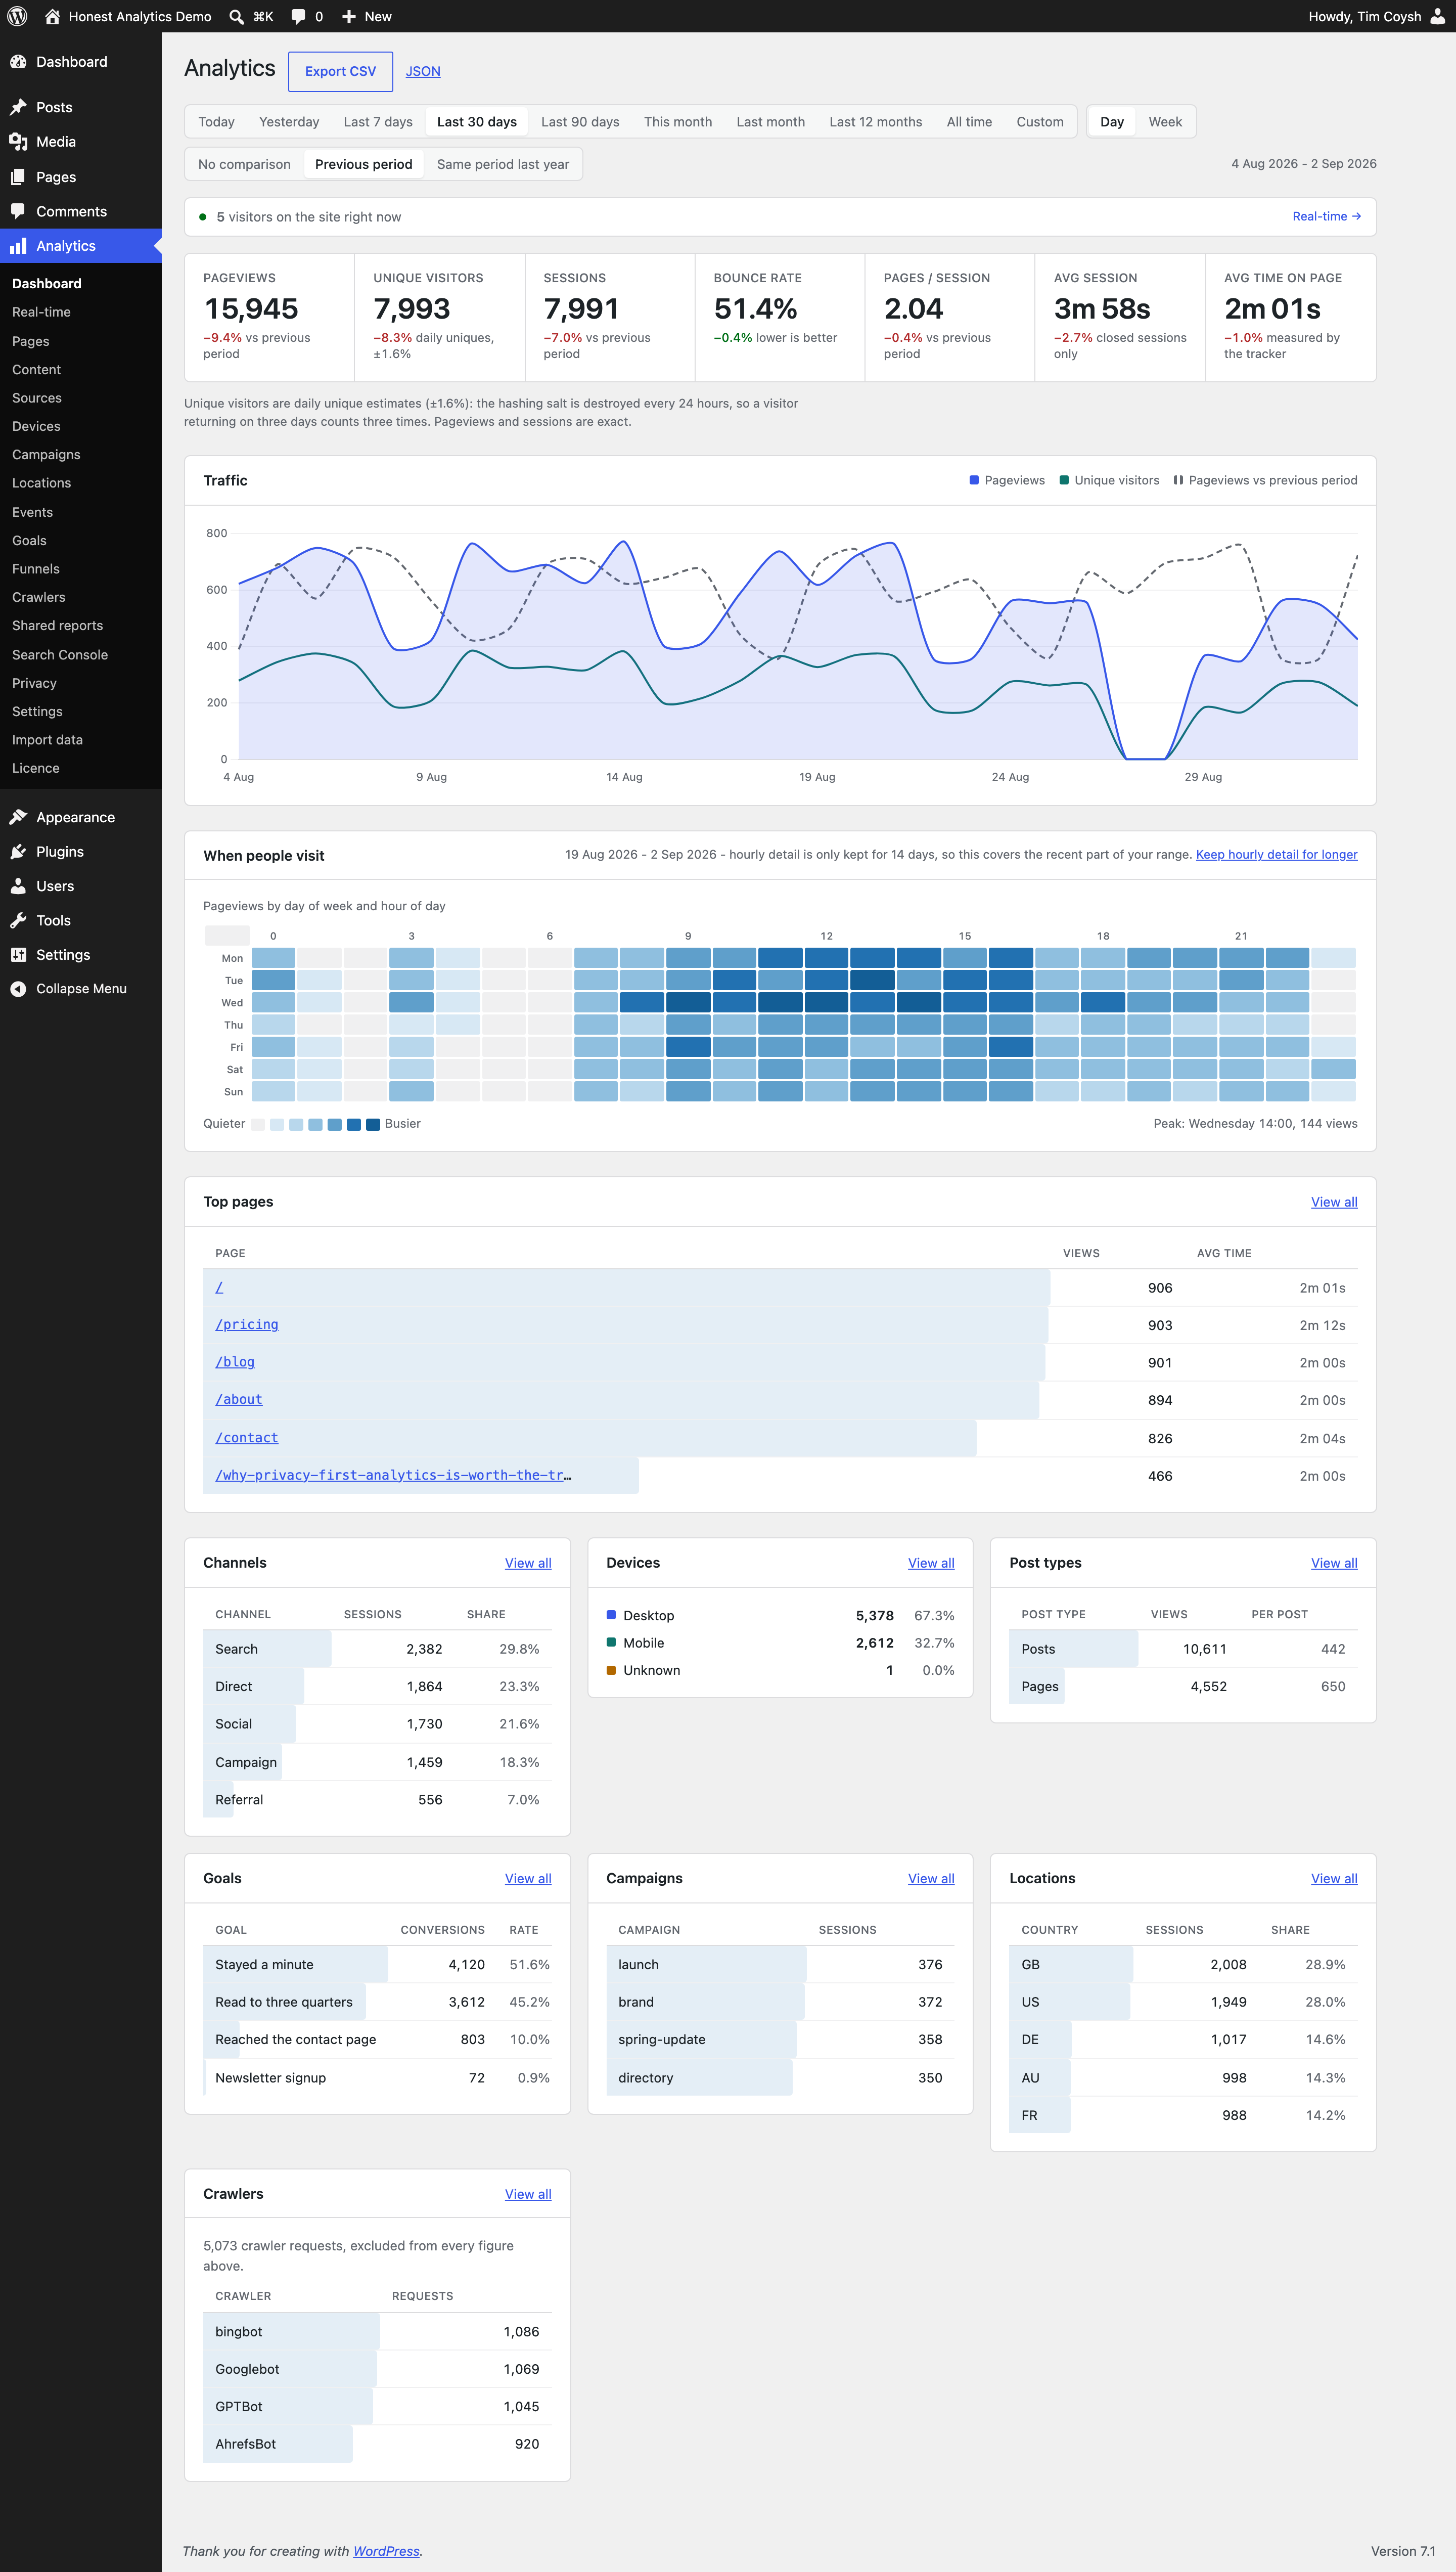The width and height of the screenshot is (1456, 2572).
Task: Select the Today range tab
Action: pos(216,122)
